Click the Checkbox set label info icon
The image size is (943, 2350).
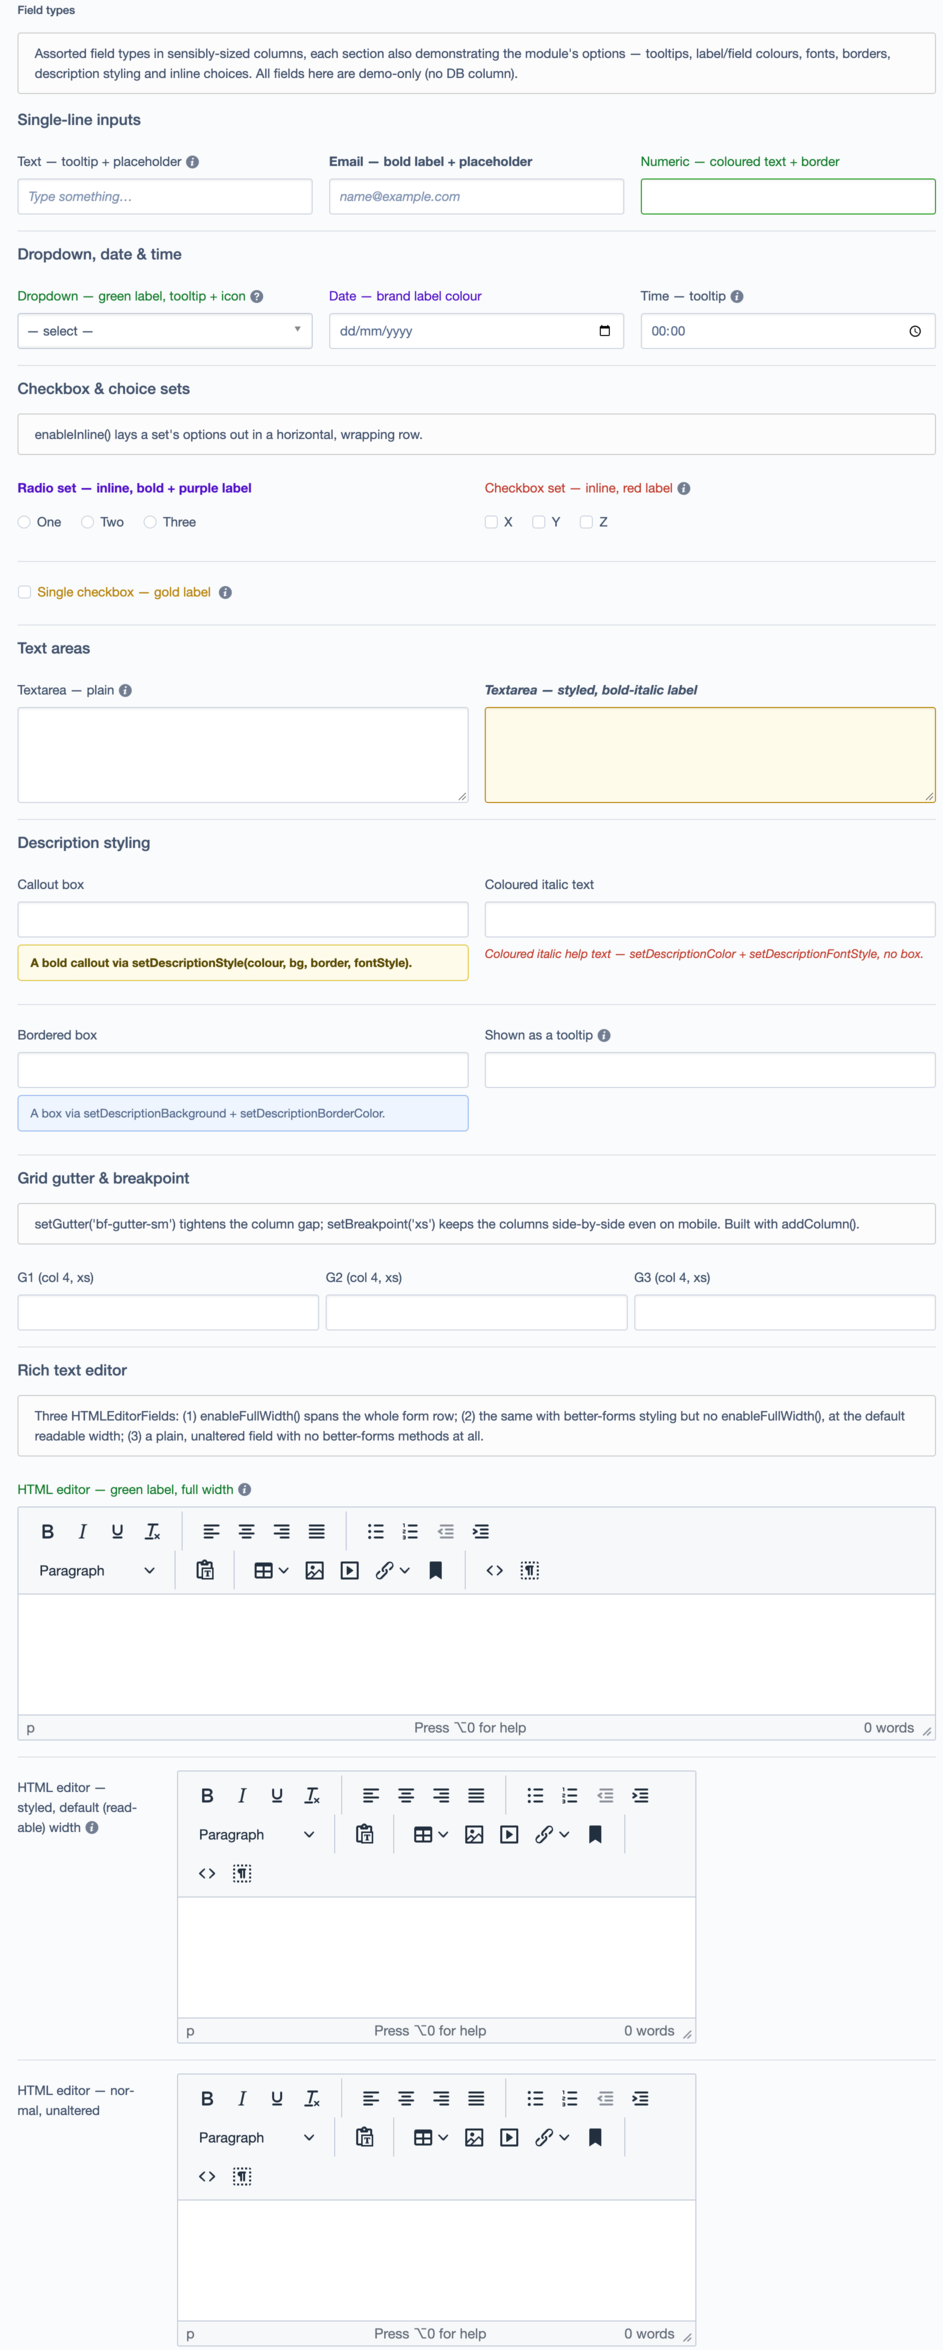coord(684,488)
